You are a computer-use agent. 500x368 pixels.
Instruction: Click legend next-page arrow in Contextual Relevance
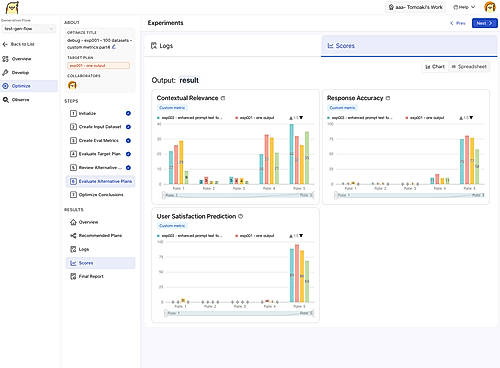click(x=301, y=118)
